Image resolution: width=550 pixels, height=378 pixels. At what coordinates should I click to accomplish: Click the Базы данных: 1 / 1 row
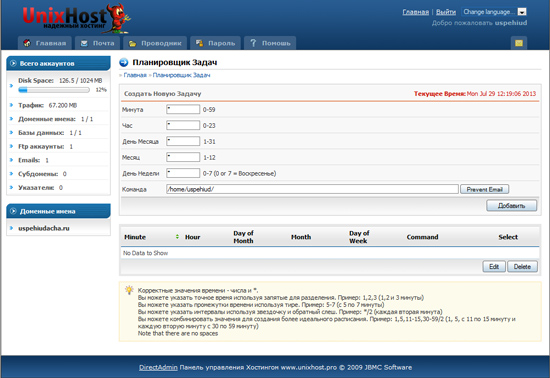[58, 133]
